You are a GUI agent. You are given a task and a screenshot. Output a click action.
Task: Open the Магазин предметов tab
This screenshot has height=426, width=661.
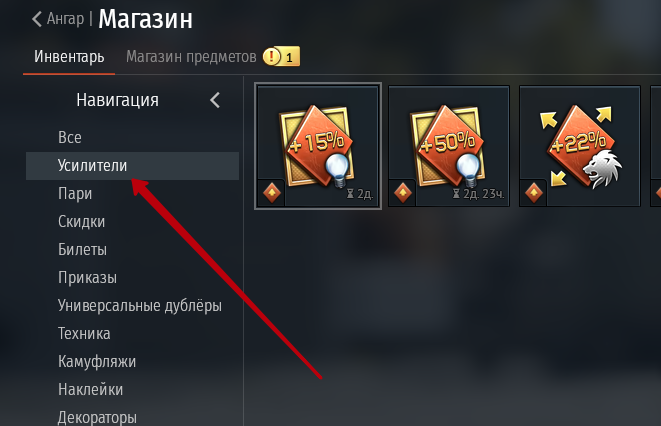(191, 56)
